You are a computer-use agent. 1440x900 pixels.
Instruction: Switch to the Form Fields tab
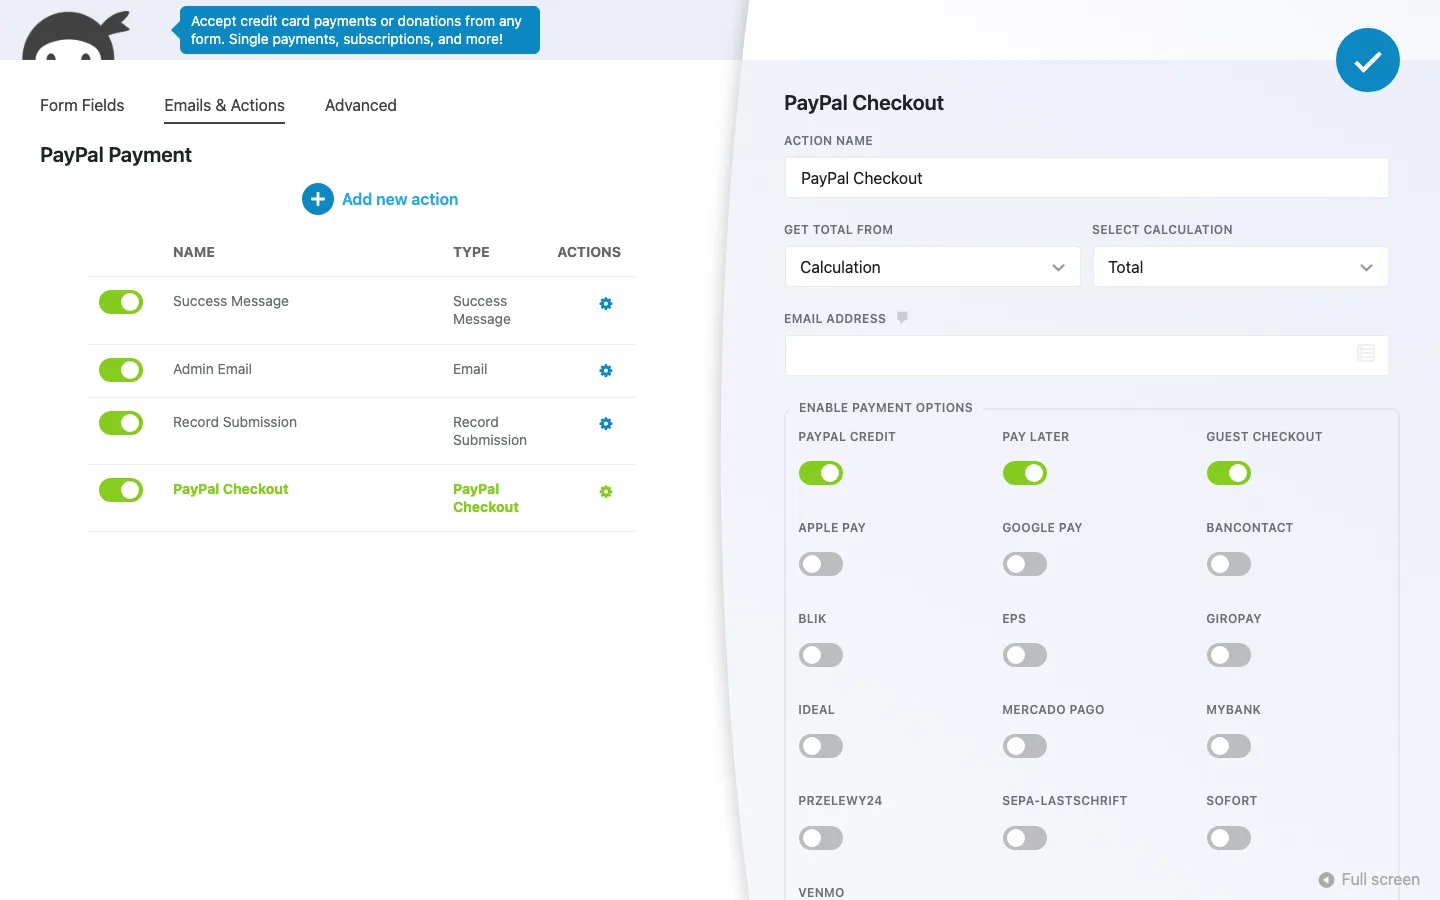tap(82, 105)
